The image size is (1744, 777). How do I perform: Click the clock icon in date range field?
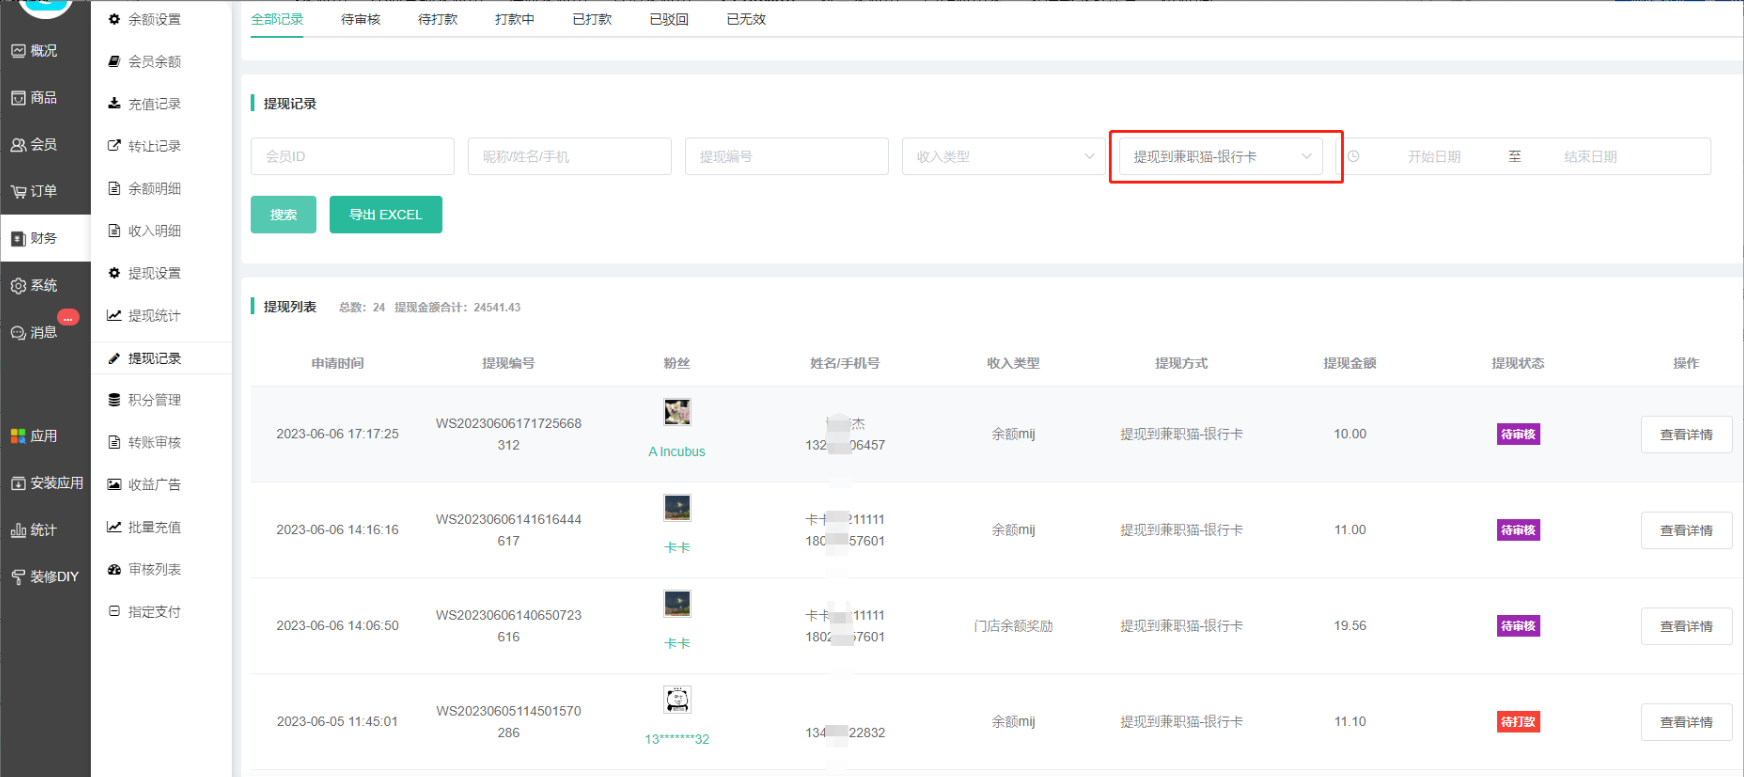click(1353, 157)
